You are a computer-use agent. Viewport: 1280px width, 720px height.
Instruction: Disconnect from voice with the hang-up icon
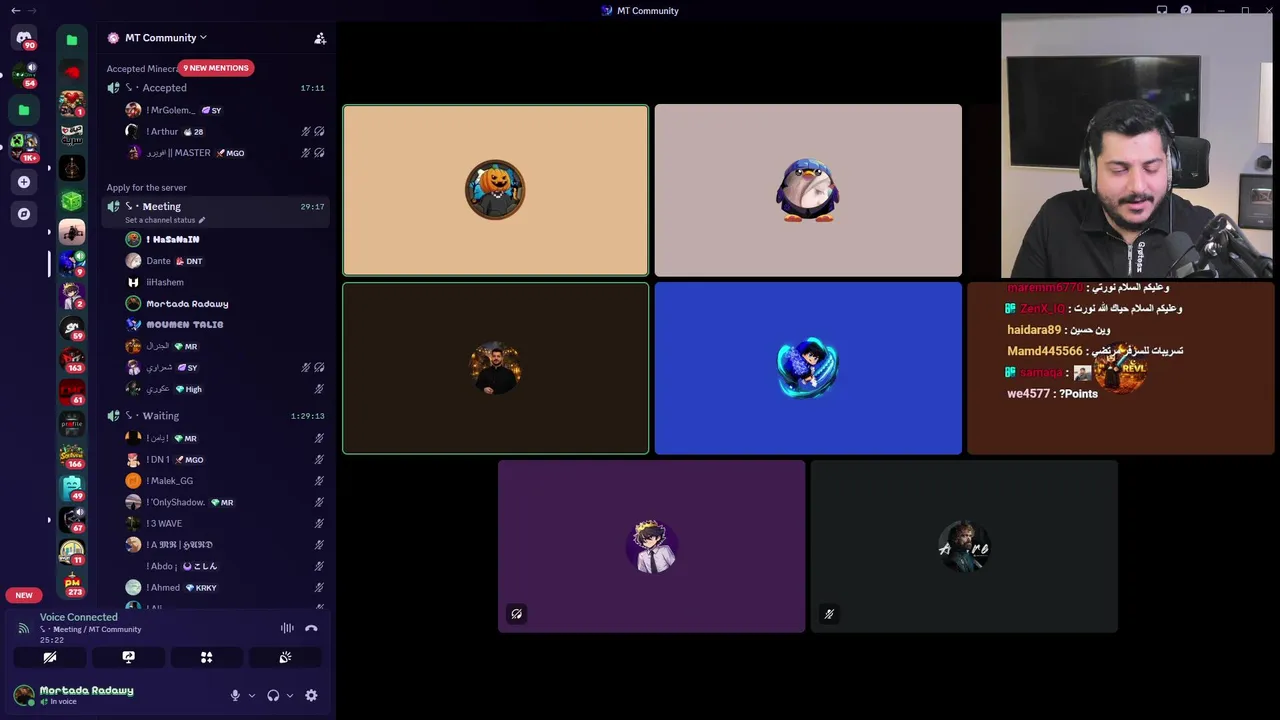point(311,628)
